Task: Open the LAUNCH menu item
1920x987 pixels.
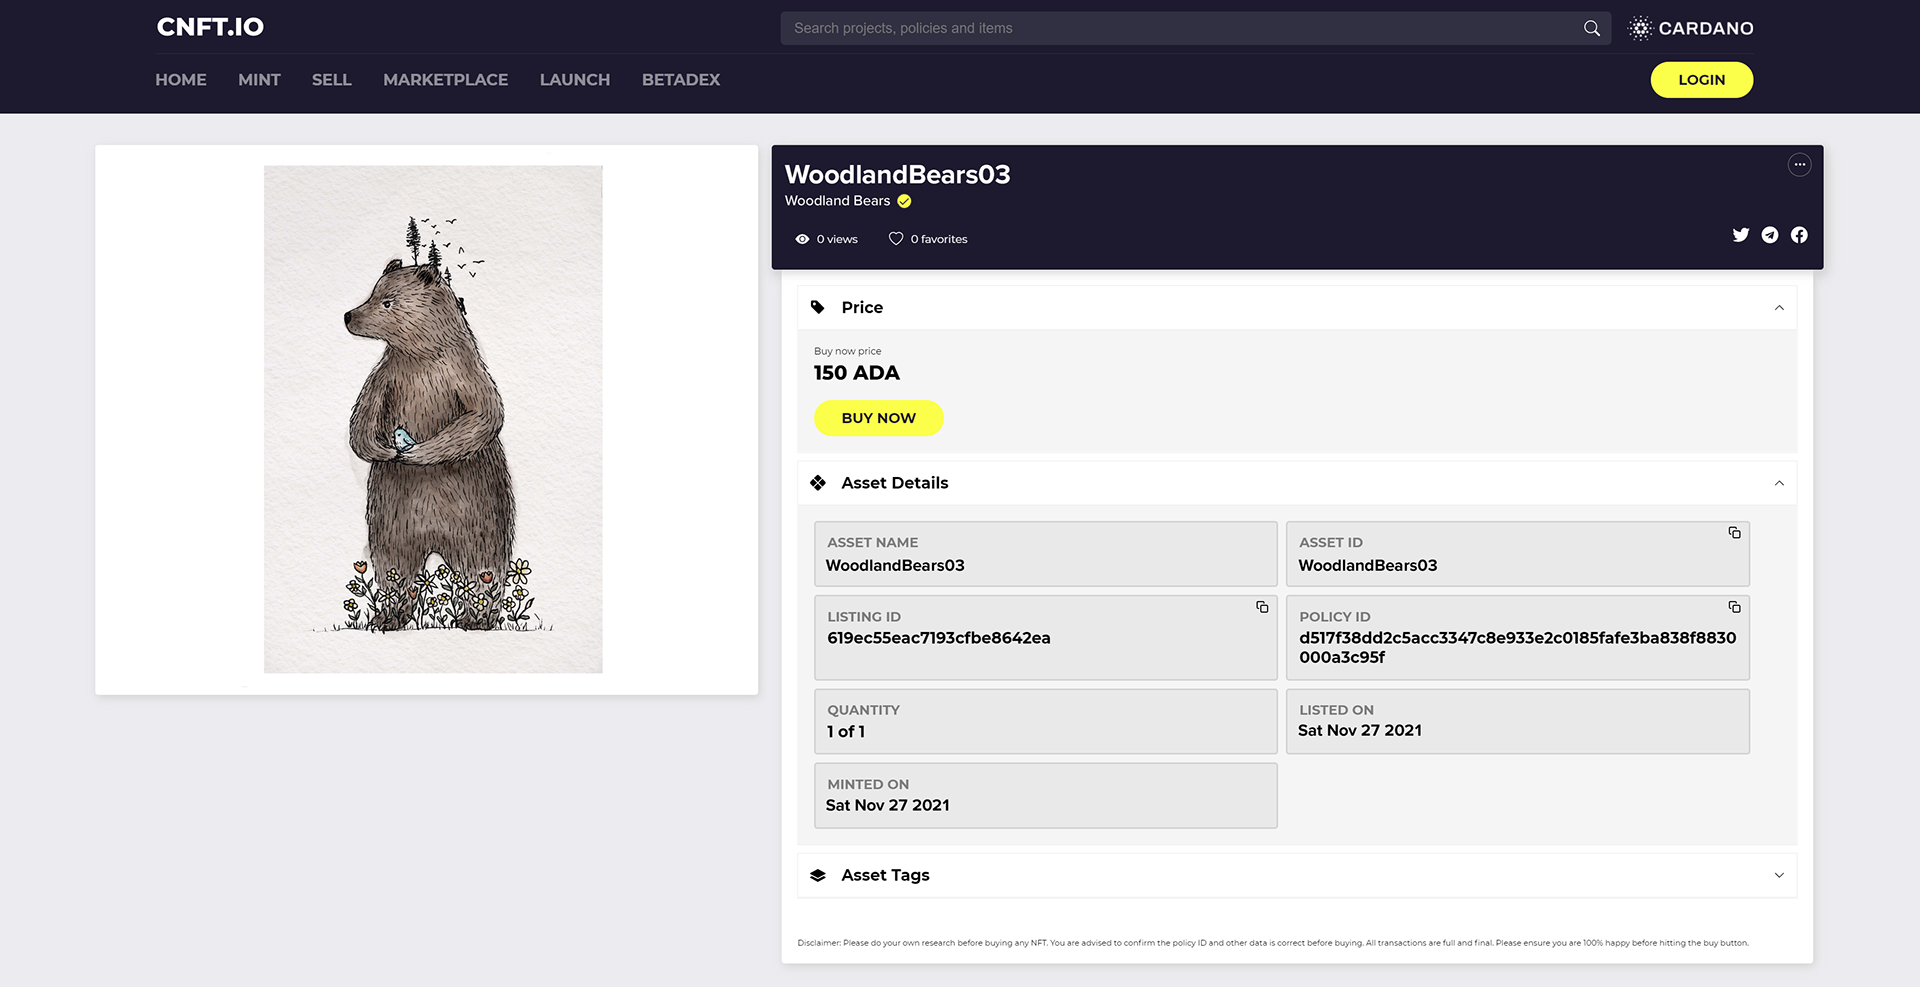Action: (575, 80)
